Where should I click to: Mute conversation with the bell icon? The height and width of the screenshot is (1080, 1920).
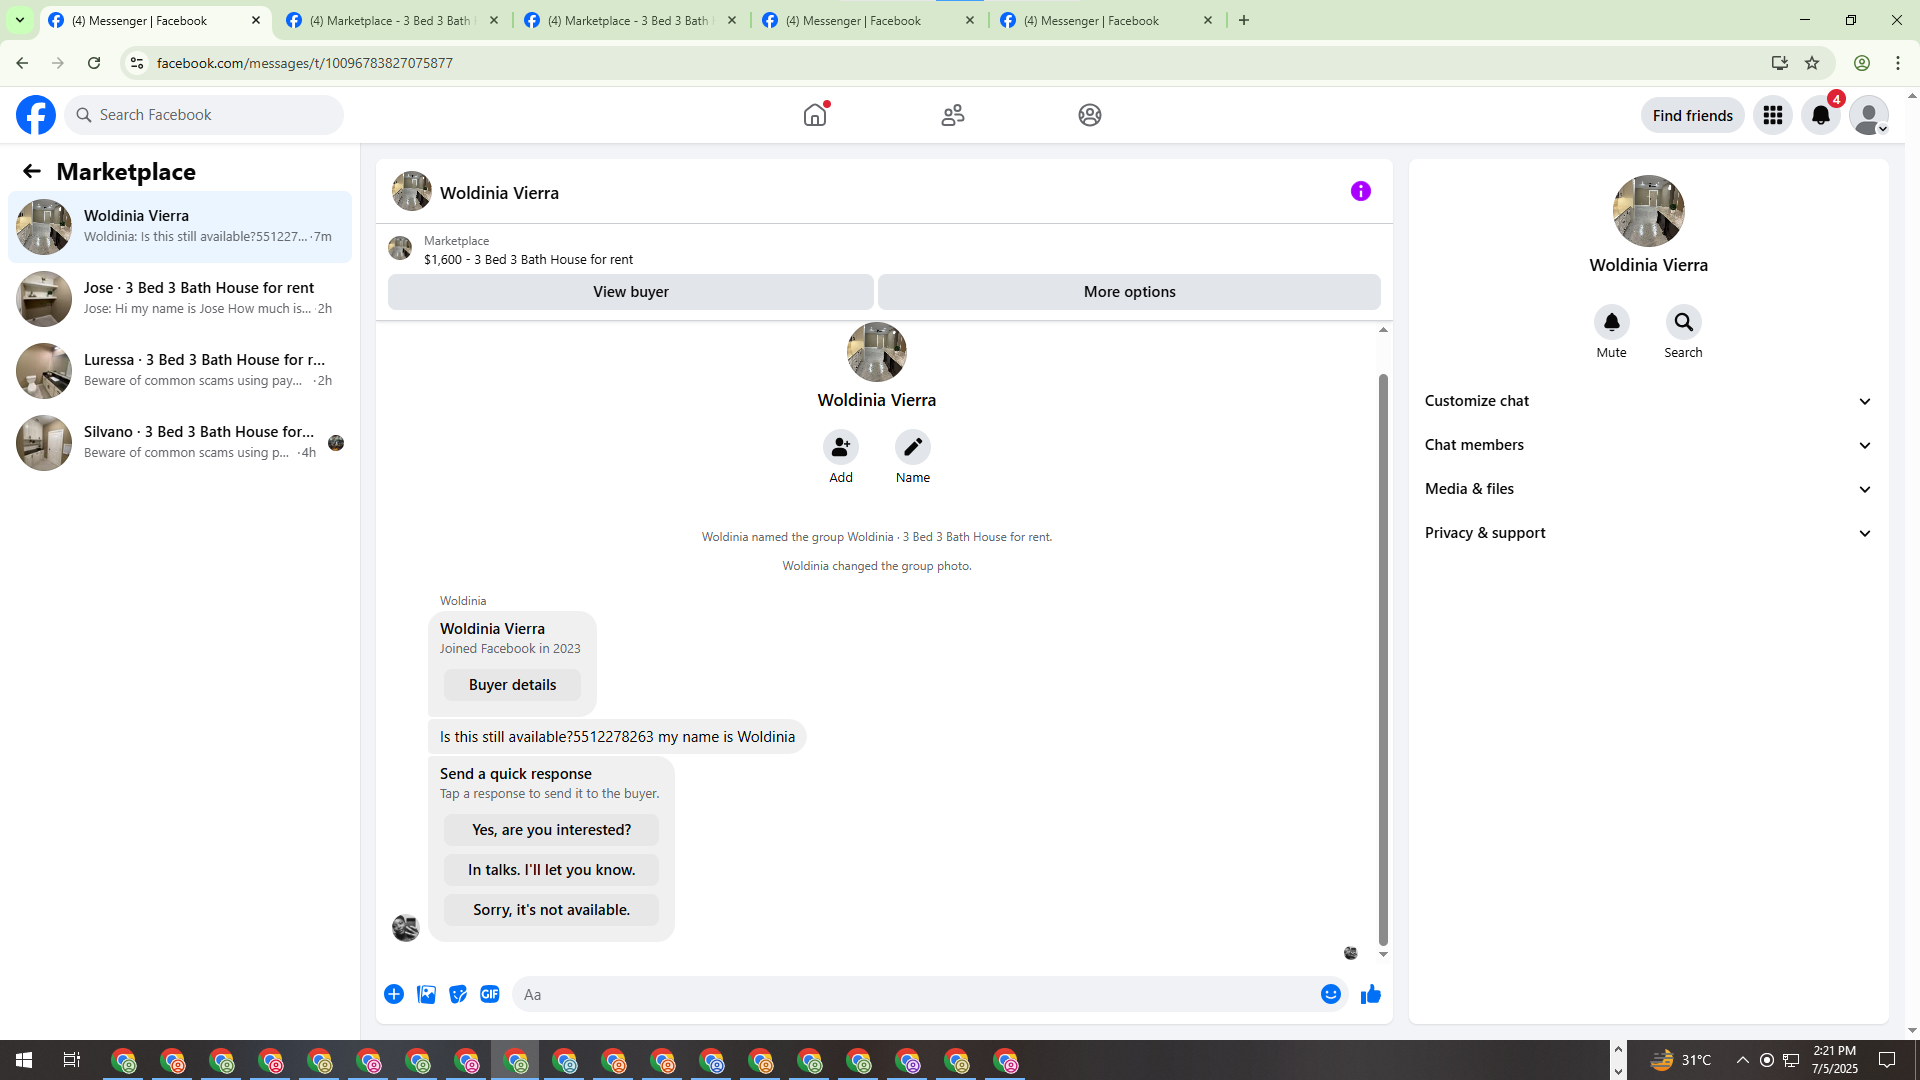coord(1611,322)
